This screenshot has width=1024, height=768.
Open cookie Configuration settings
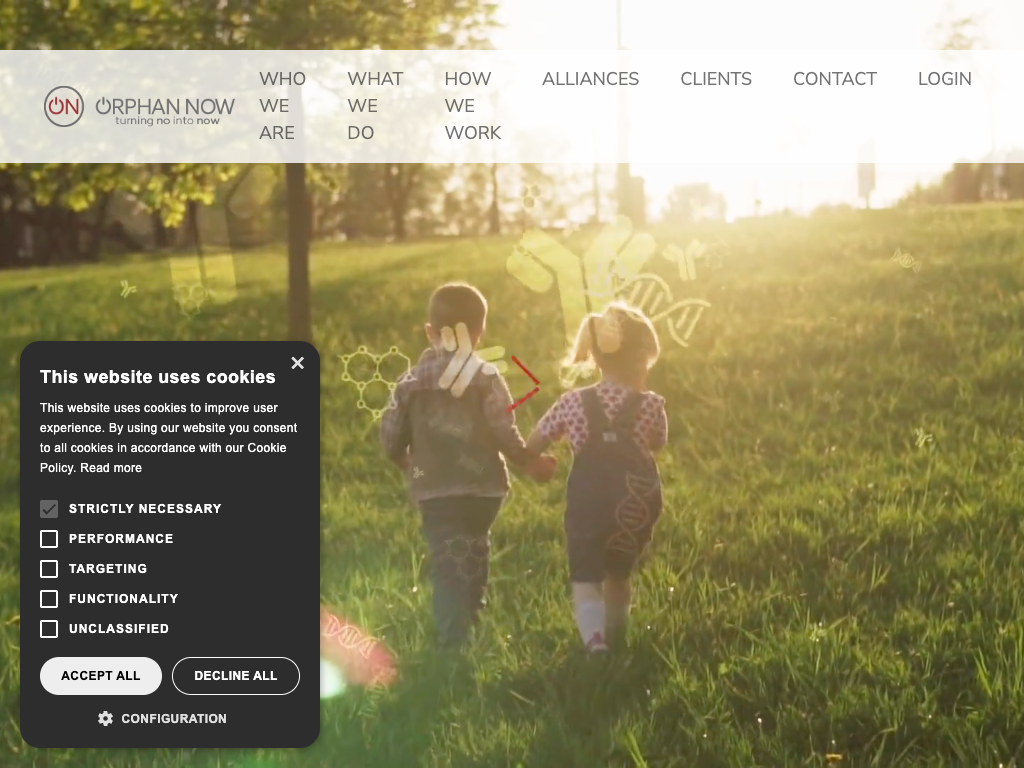pos(162,718)
